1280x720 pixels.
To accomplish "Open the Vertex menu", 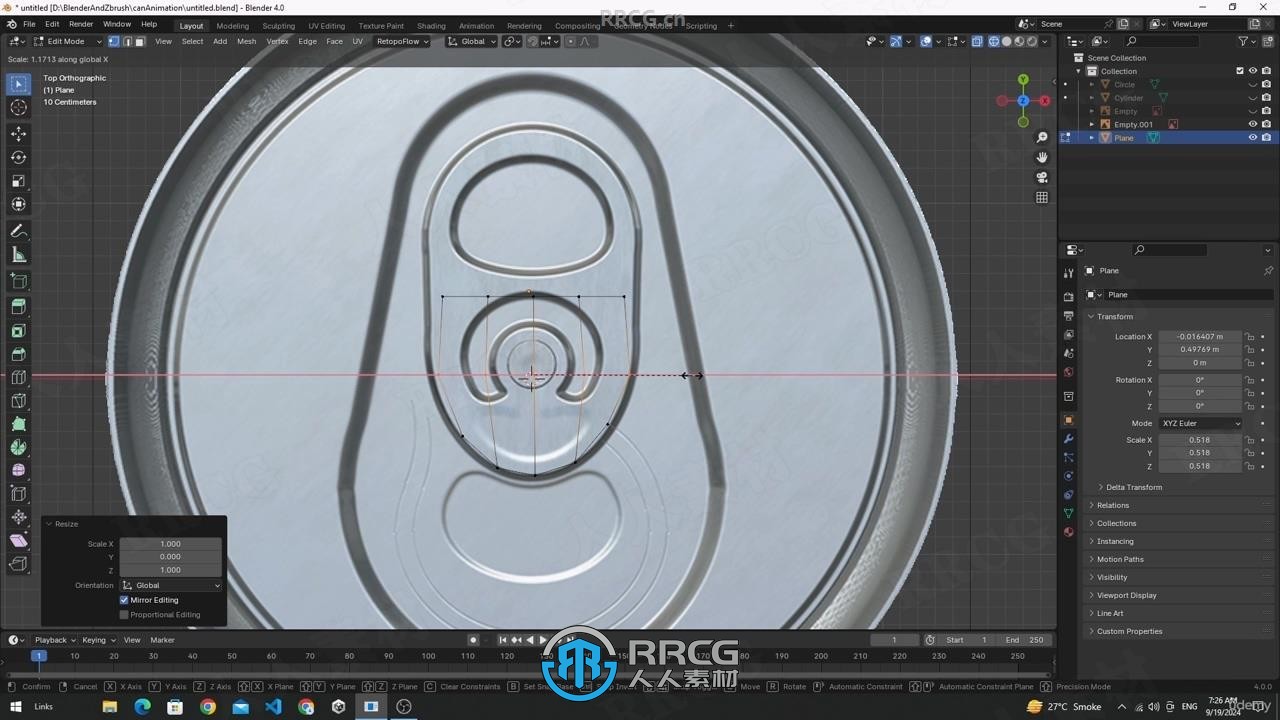I will (277, 41).
